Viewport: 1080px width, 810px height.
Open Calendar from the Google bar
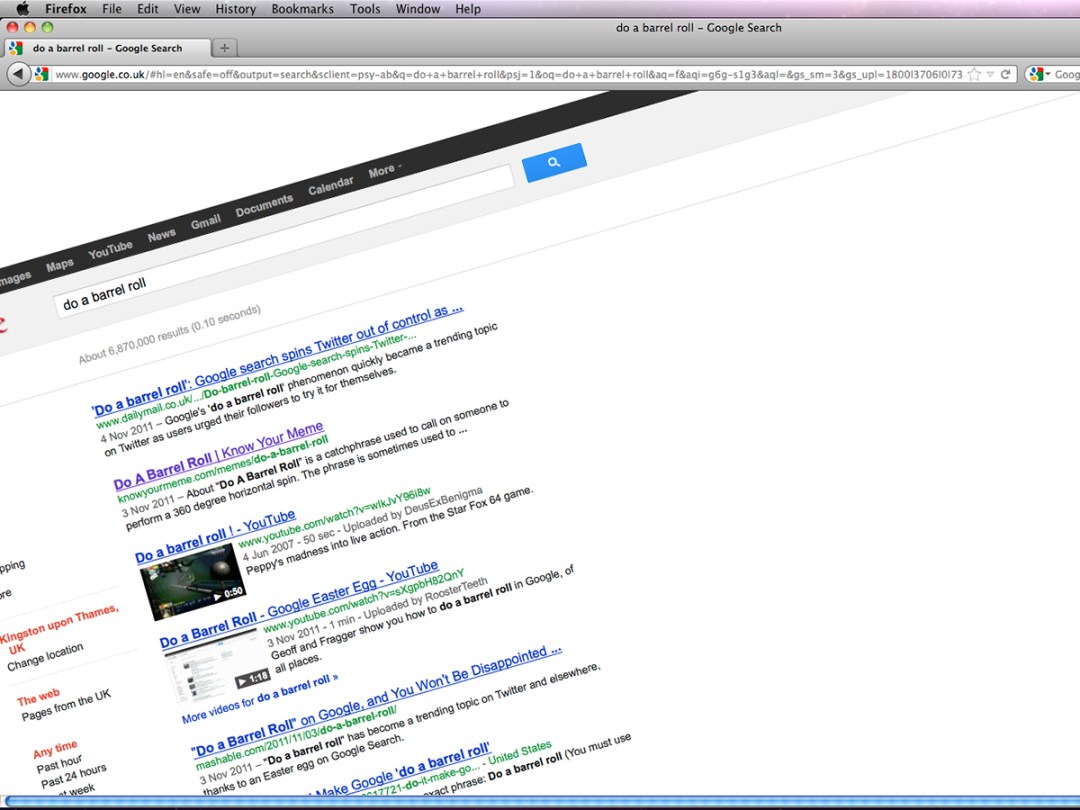pos(331,185)
